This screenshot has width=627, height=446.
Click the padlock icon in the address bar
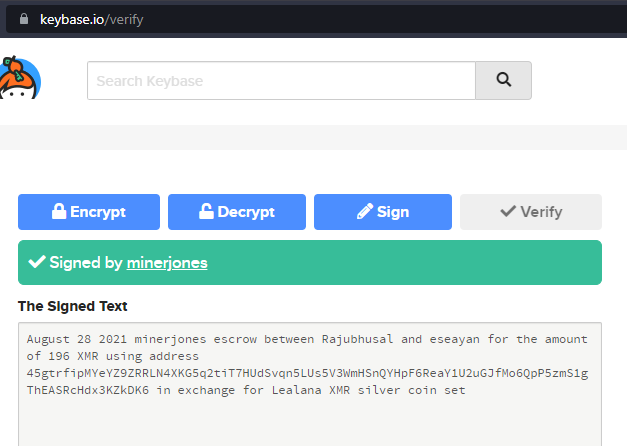(24, 19)
